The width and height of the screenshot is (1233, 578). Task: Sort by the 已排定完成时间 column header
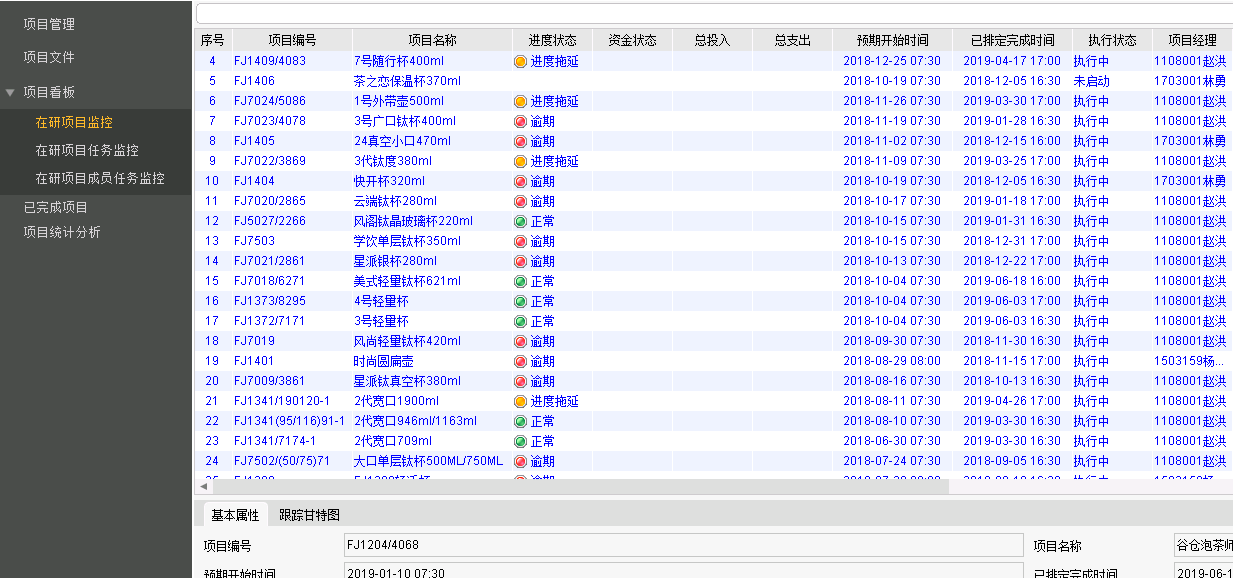(x=1012, y=40)
